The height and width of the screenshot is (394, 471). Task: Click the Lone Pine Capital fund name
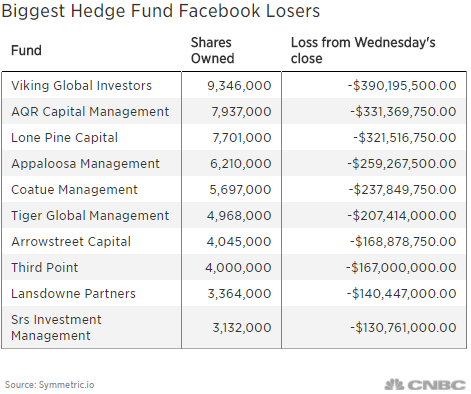pos(64,138)
